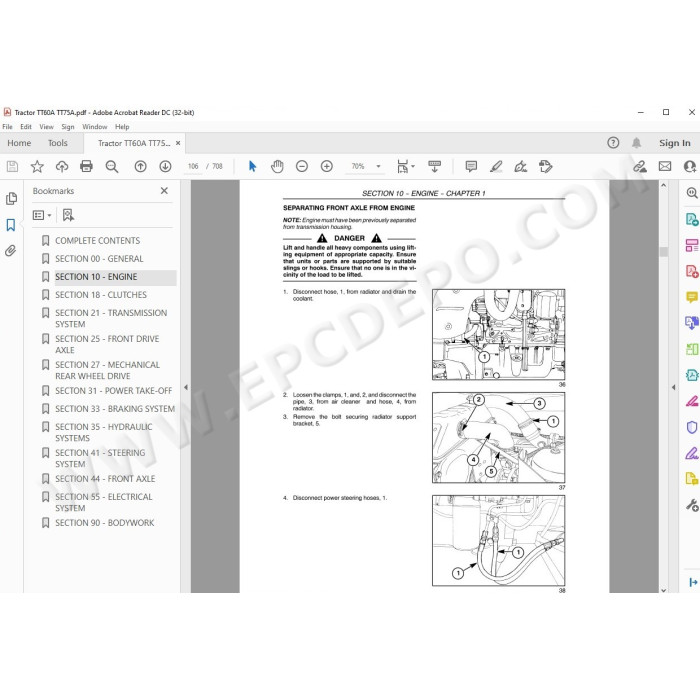Open the fit page options icon
The height and width of the screenshot is (700, 700).
(405, 167)
